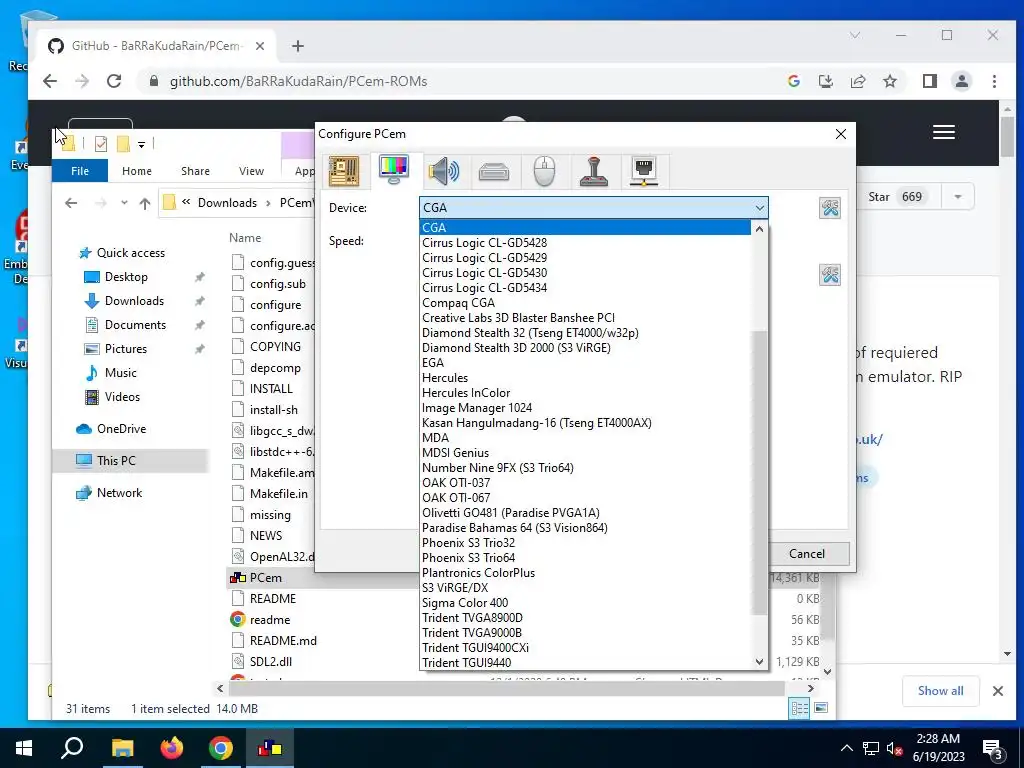Viewport: 1024px width, 768px height.
Task: Choose Phoenix S3 Trio64 entry
Action: [x=585, y=558]
